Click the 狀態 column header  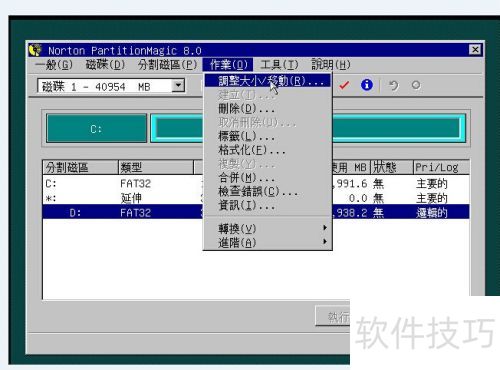point(392,167)
